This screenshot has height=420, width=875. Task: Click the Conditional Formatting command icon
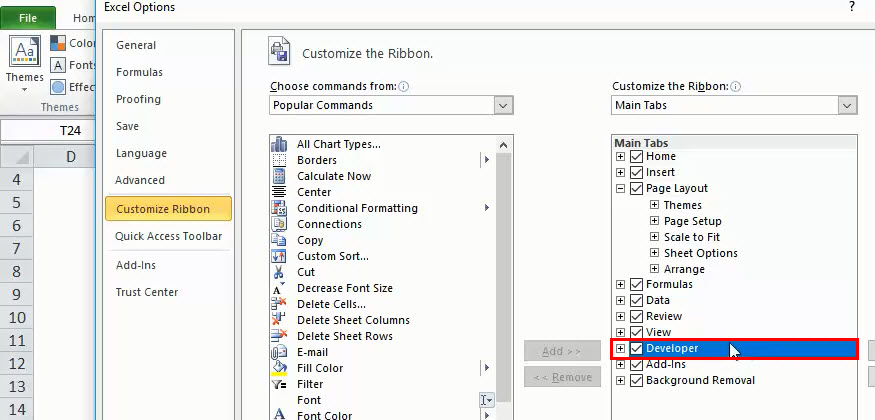click(280, 208)
